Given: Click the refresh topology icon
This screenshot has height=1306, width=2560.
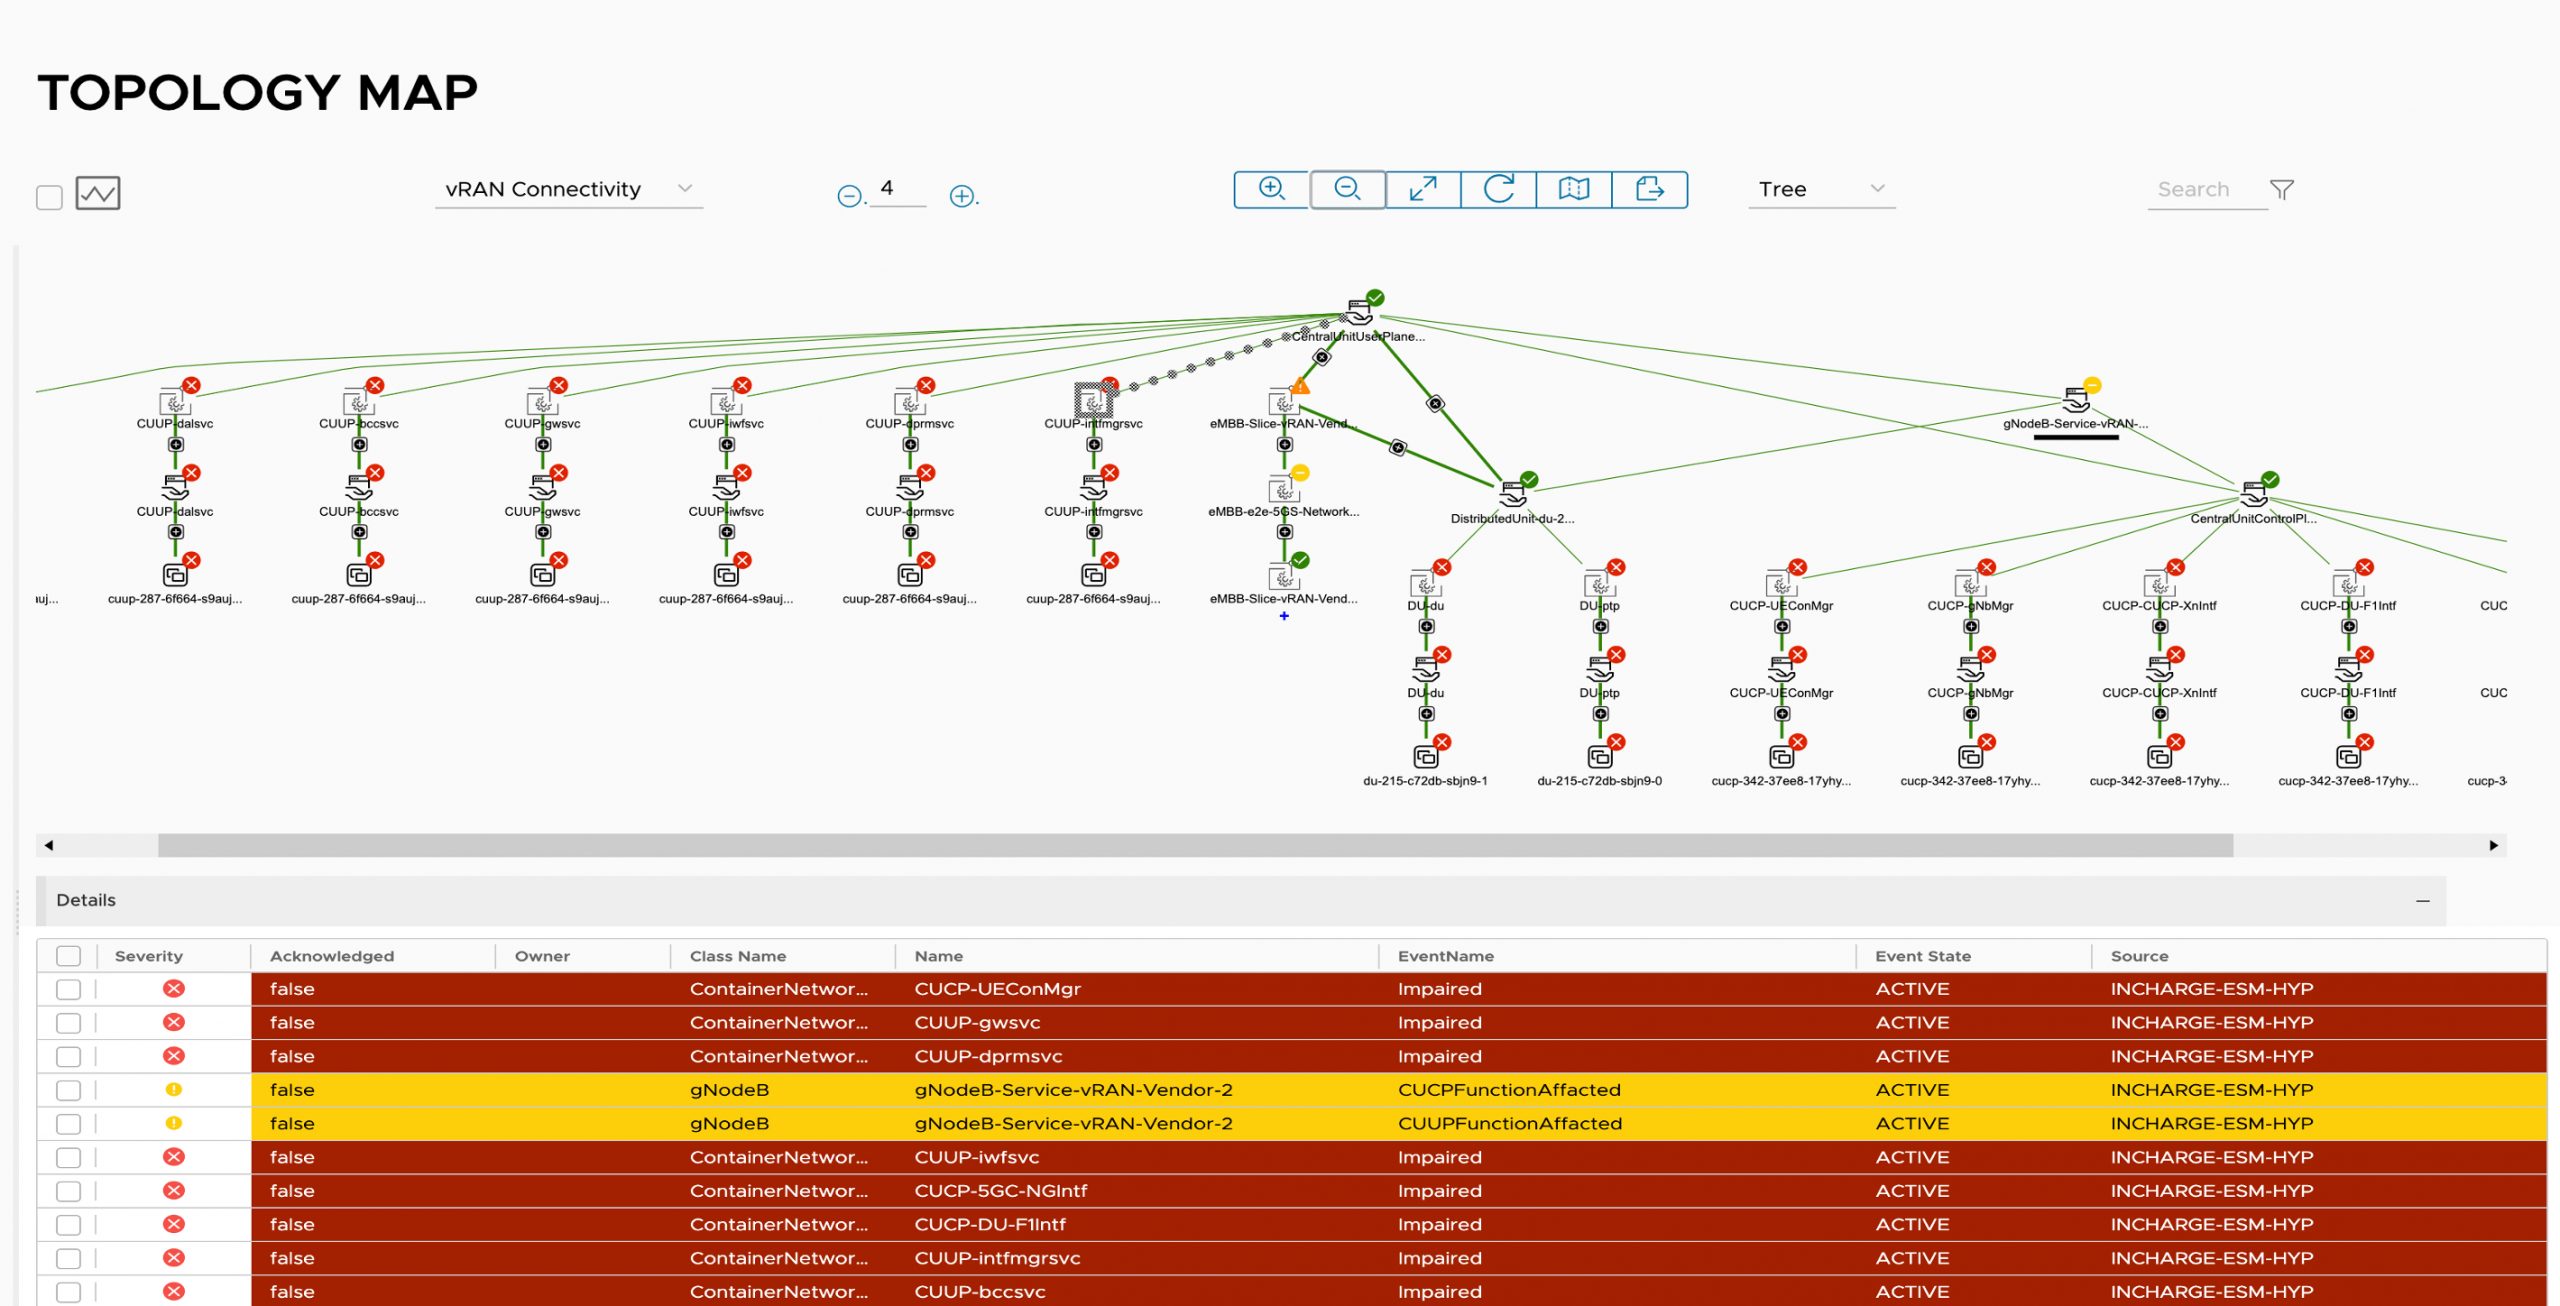Looking at the screenshot, I should pos(1498,189).
